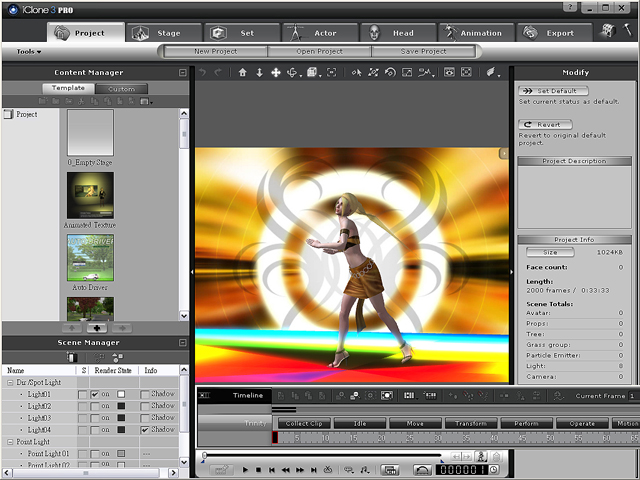Enable the Light02 'on' checkbox
This screenshot has height=480, width=640.
tap(95, 406)
